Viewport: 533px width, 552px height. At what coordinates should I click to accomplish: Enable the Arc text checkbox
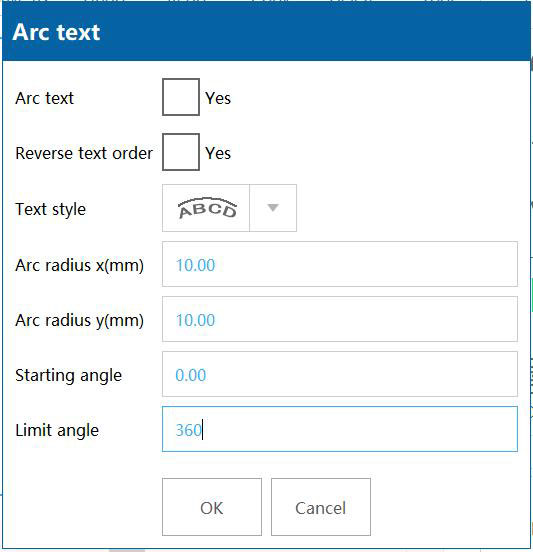point(181,97)
